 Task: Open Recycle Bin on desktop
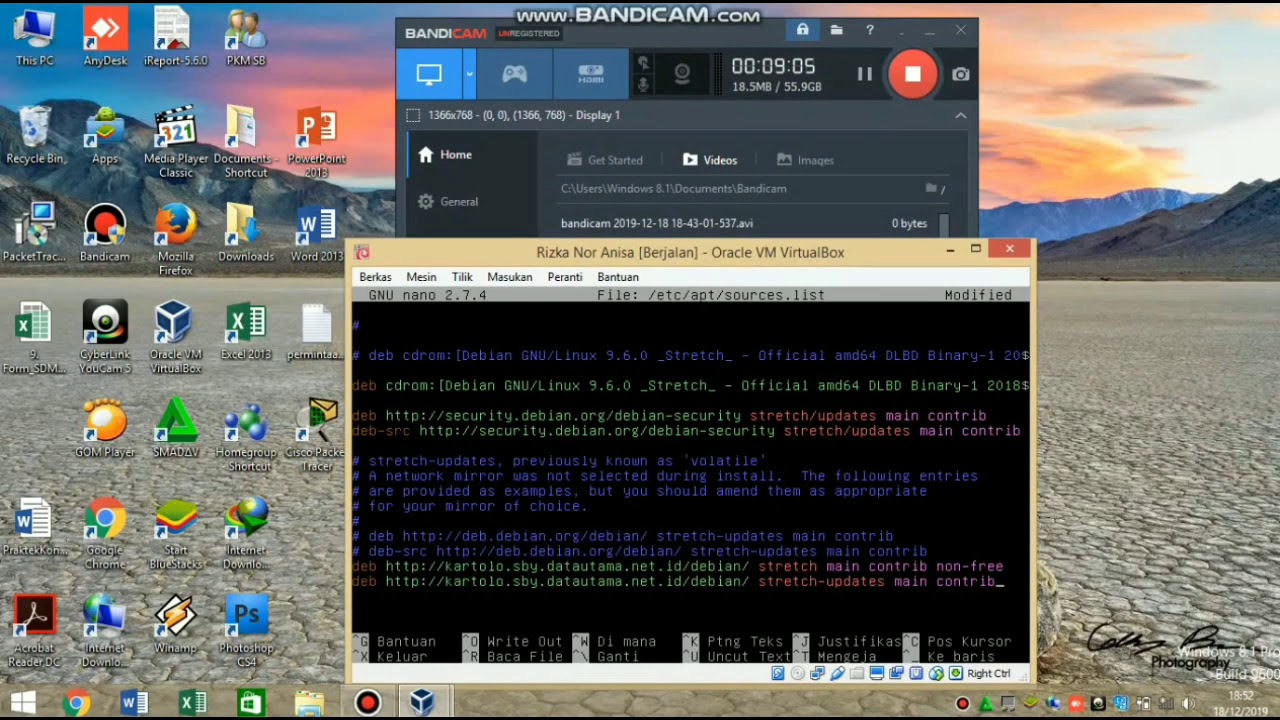pos(34,135)
